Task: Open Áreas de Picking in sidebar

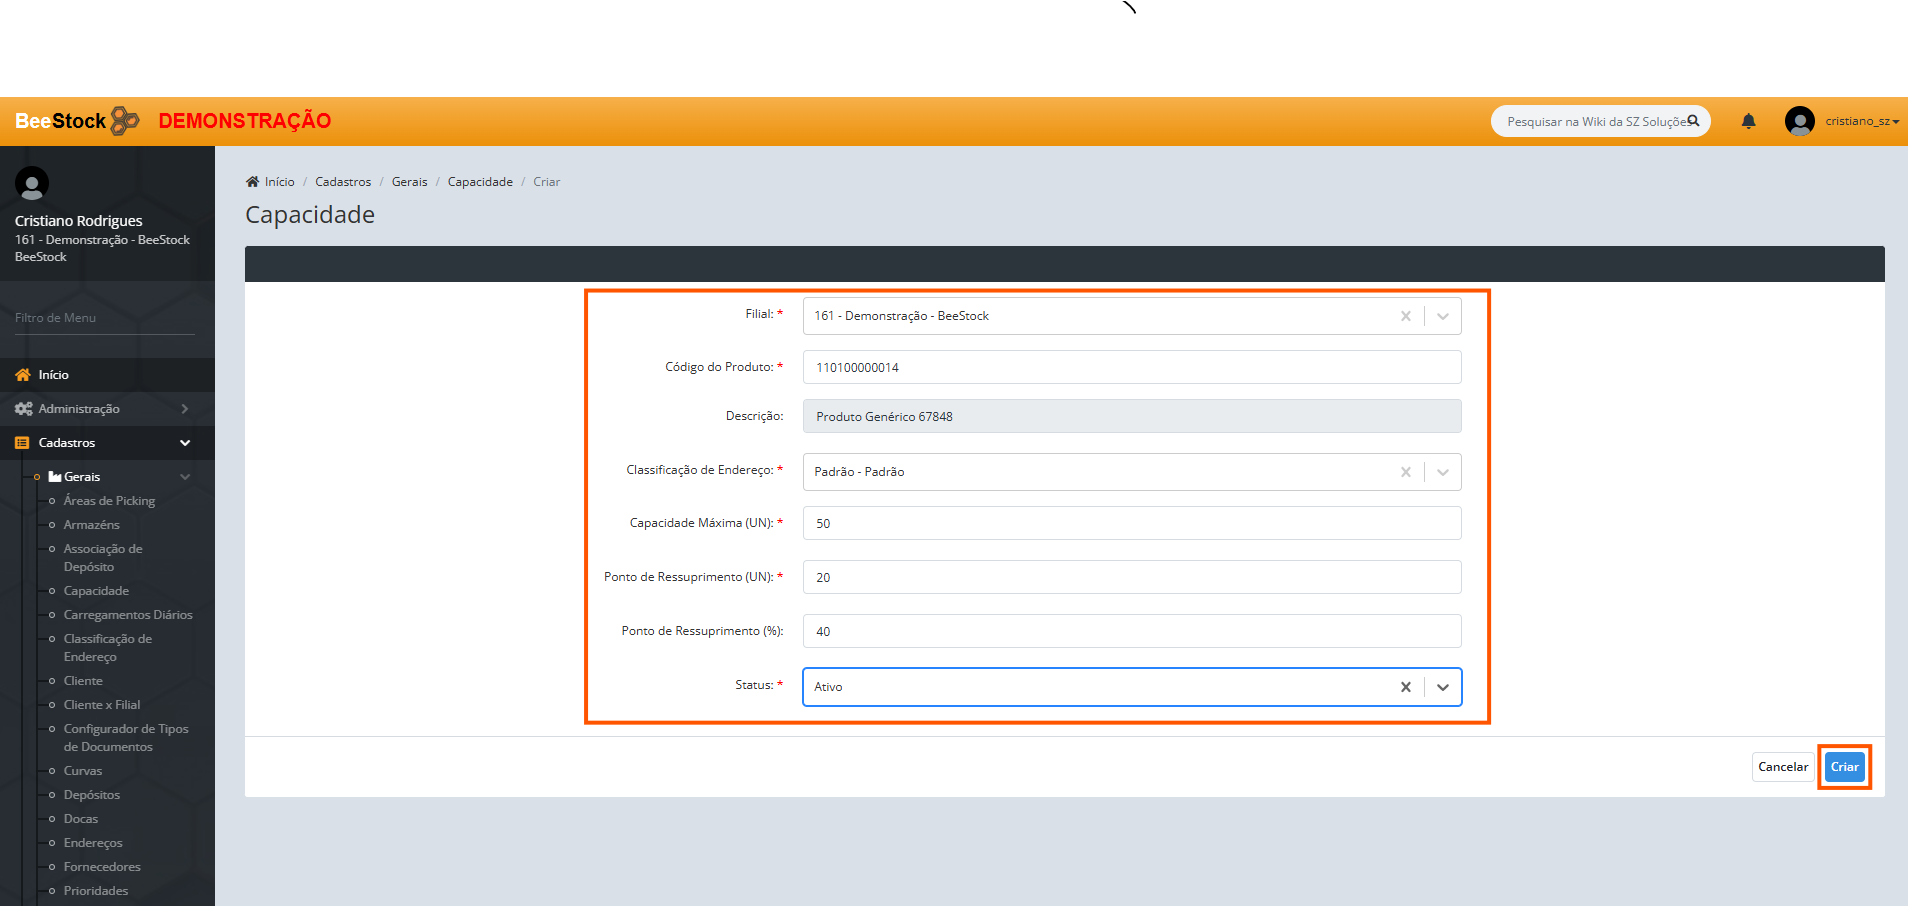Action: pyautogui.click(x=109, y=501)
